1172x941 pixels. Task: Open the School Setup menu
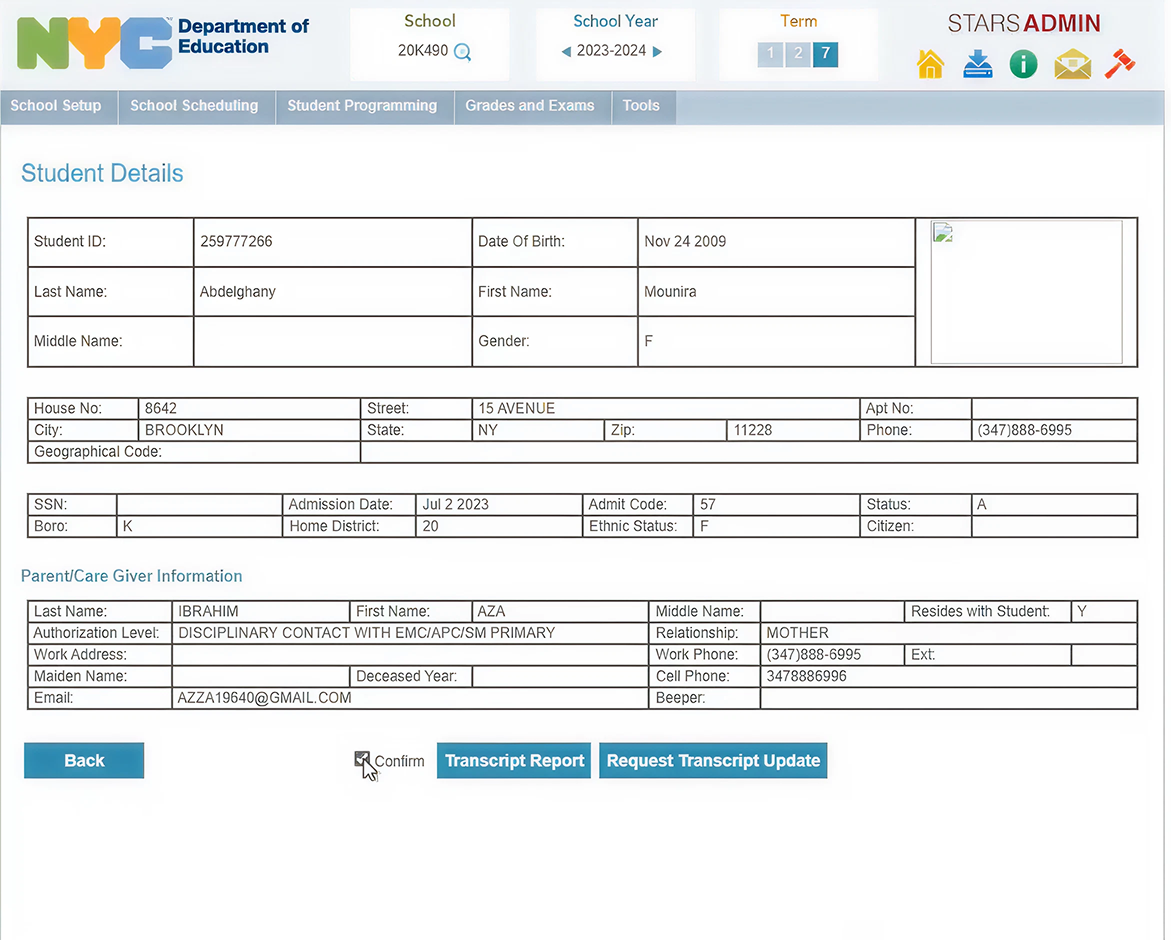pyautogui.click(x=56, y=106)
